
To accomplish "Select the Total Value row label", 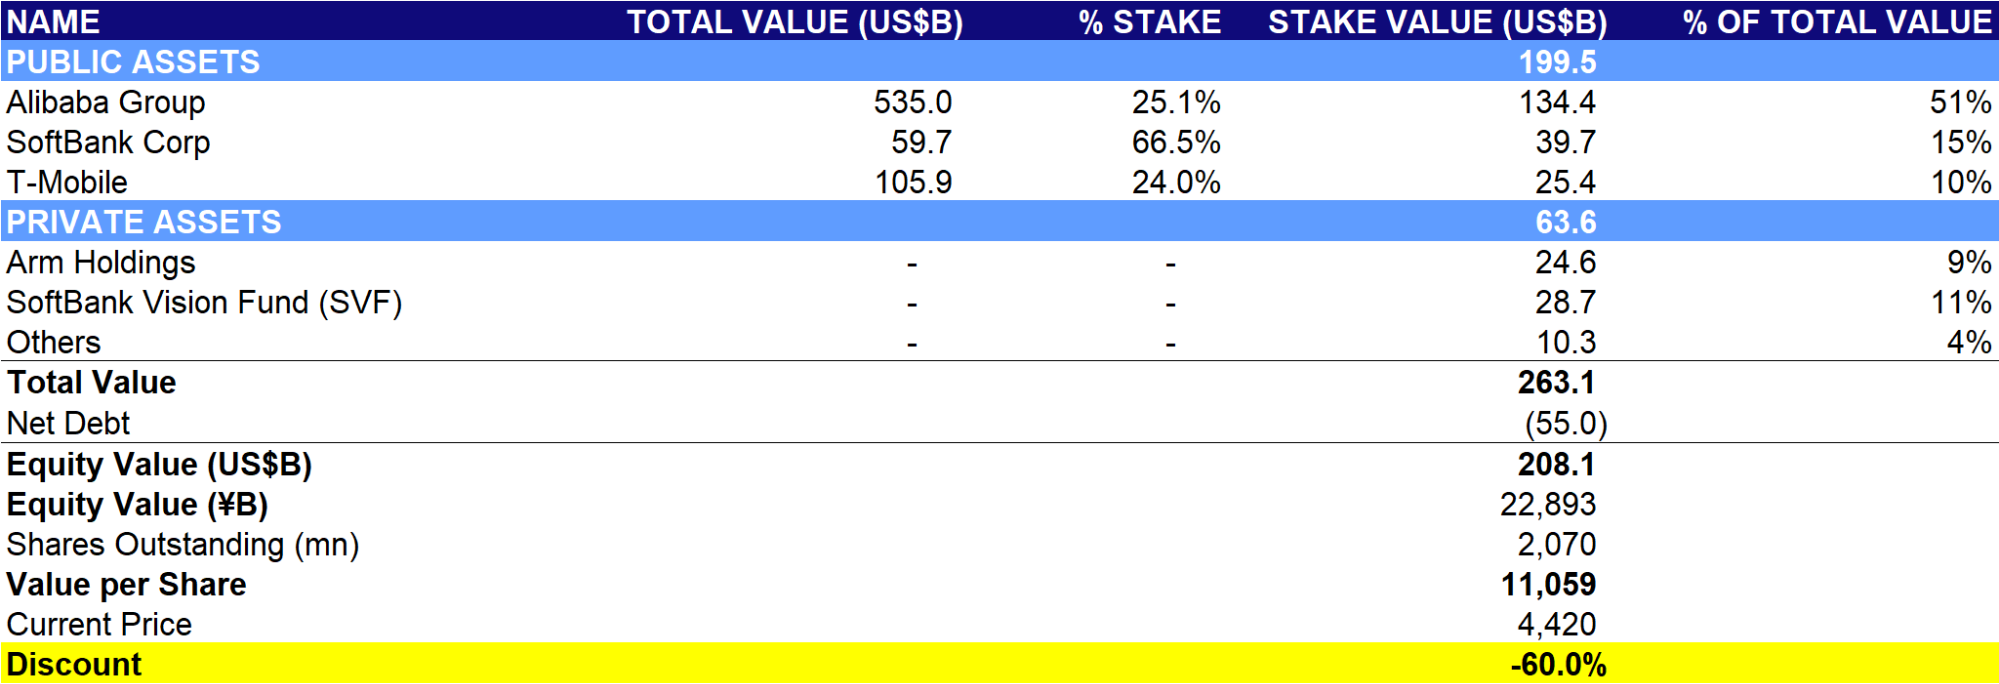I will pyautogui.click(x=91, y=382).
